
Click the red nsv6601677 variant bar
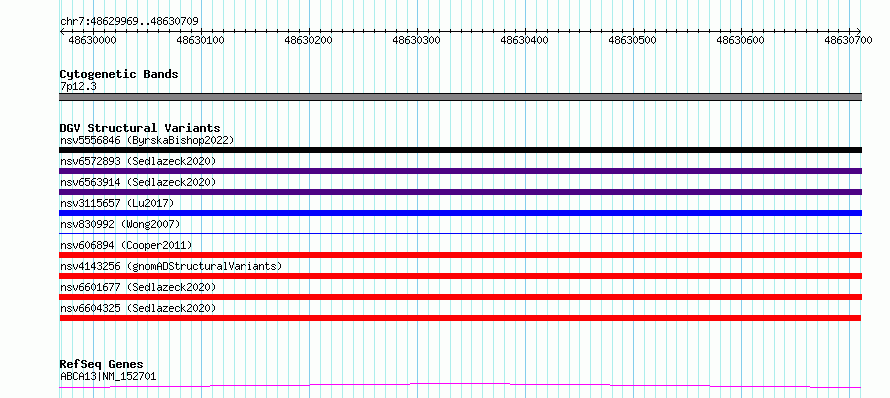coord(460,297)
